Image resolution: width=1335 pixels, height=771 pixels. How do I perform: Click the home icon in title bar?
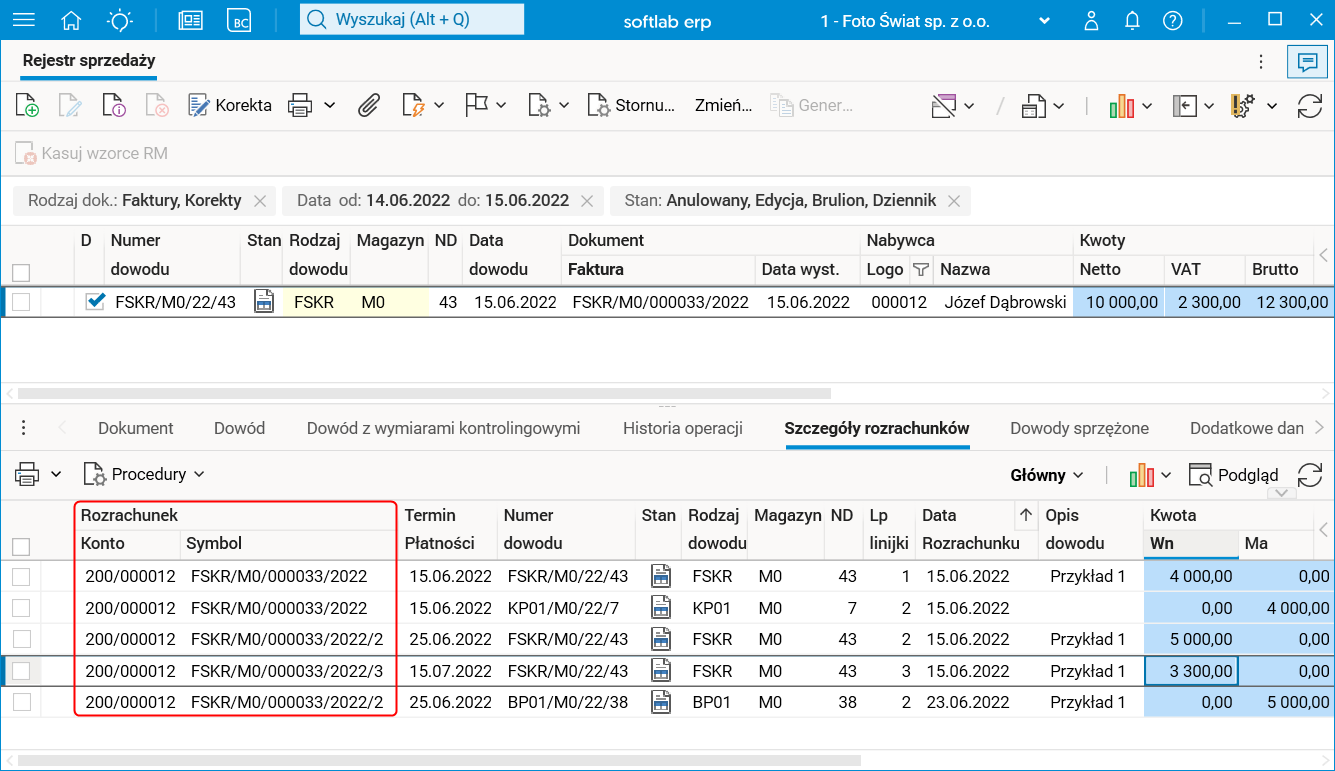point(71,20)
